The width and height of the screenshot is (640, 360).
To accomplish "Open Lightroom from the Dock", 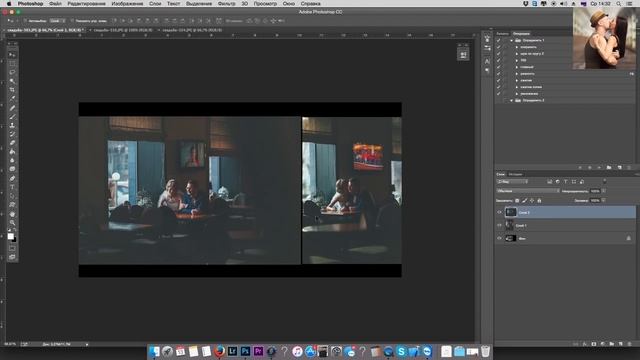I will coord(232,351).
